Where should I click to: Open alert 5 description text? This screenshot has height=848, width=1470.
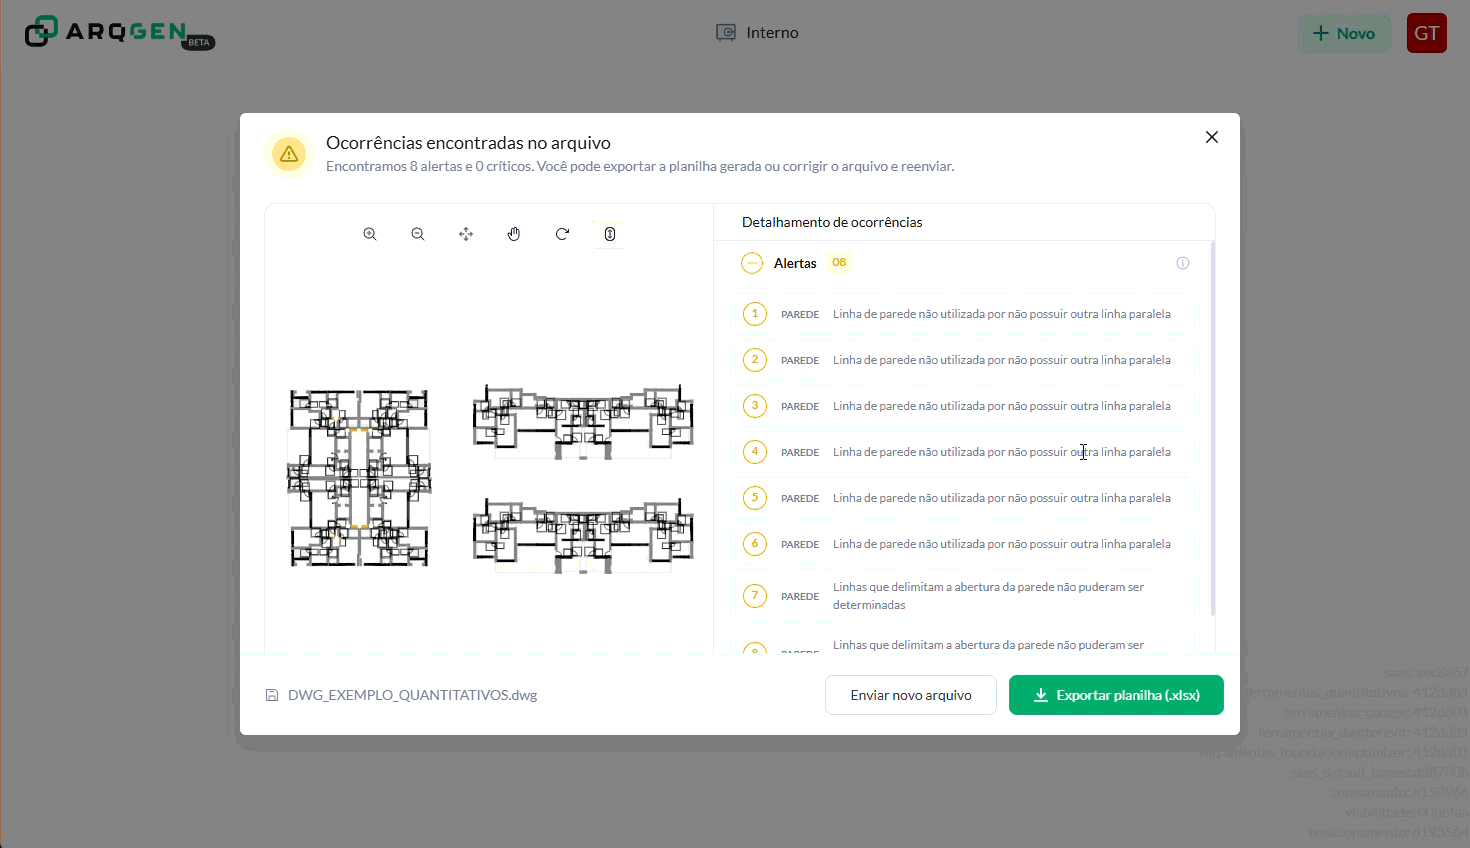(x=1002, y=498)
